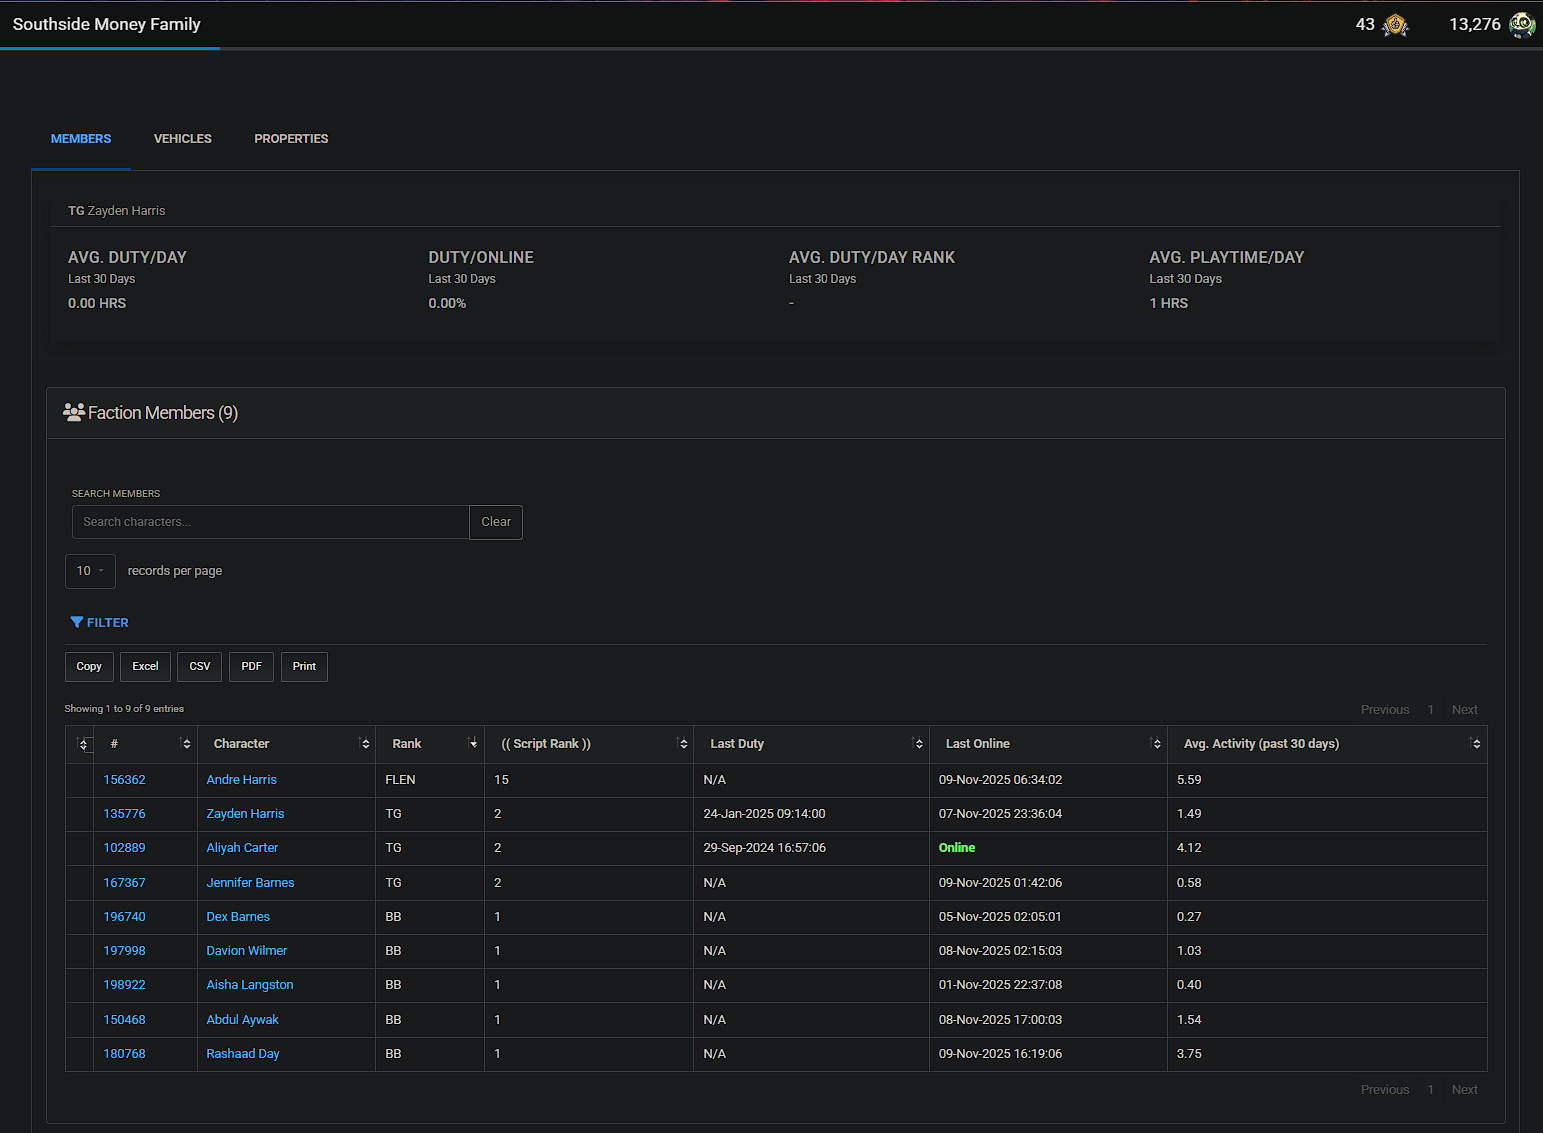Viewport: 1543px width, 1133px height.
Task: Open ID link 102889
Action: coord(124,848)
